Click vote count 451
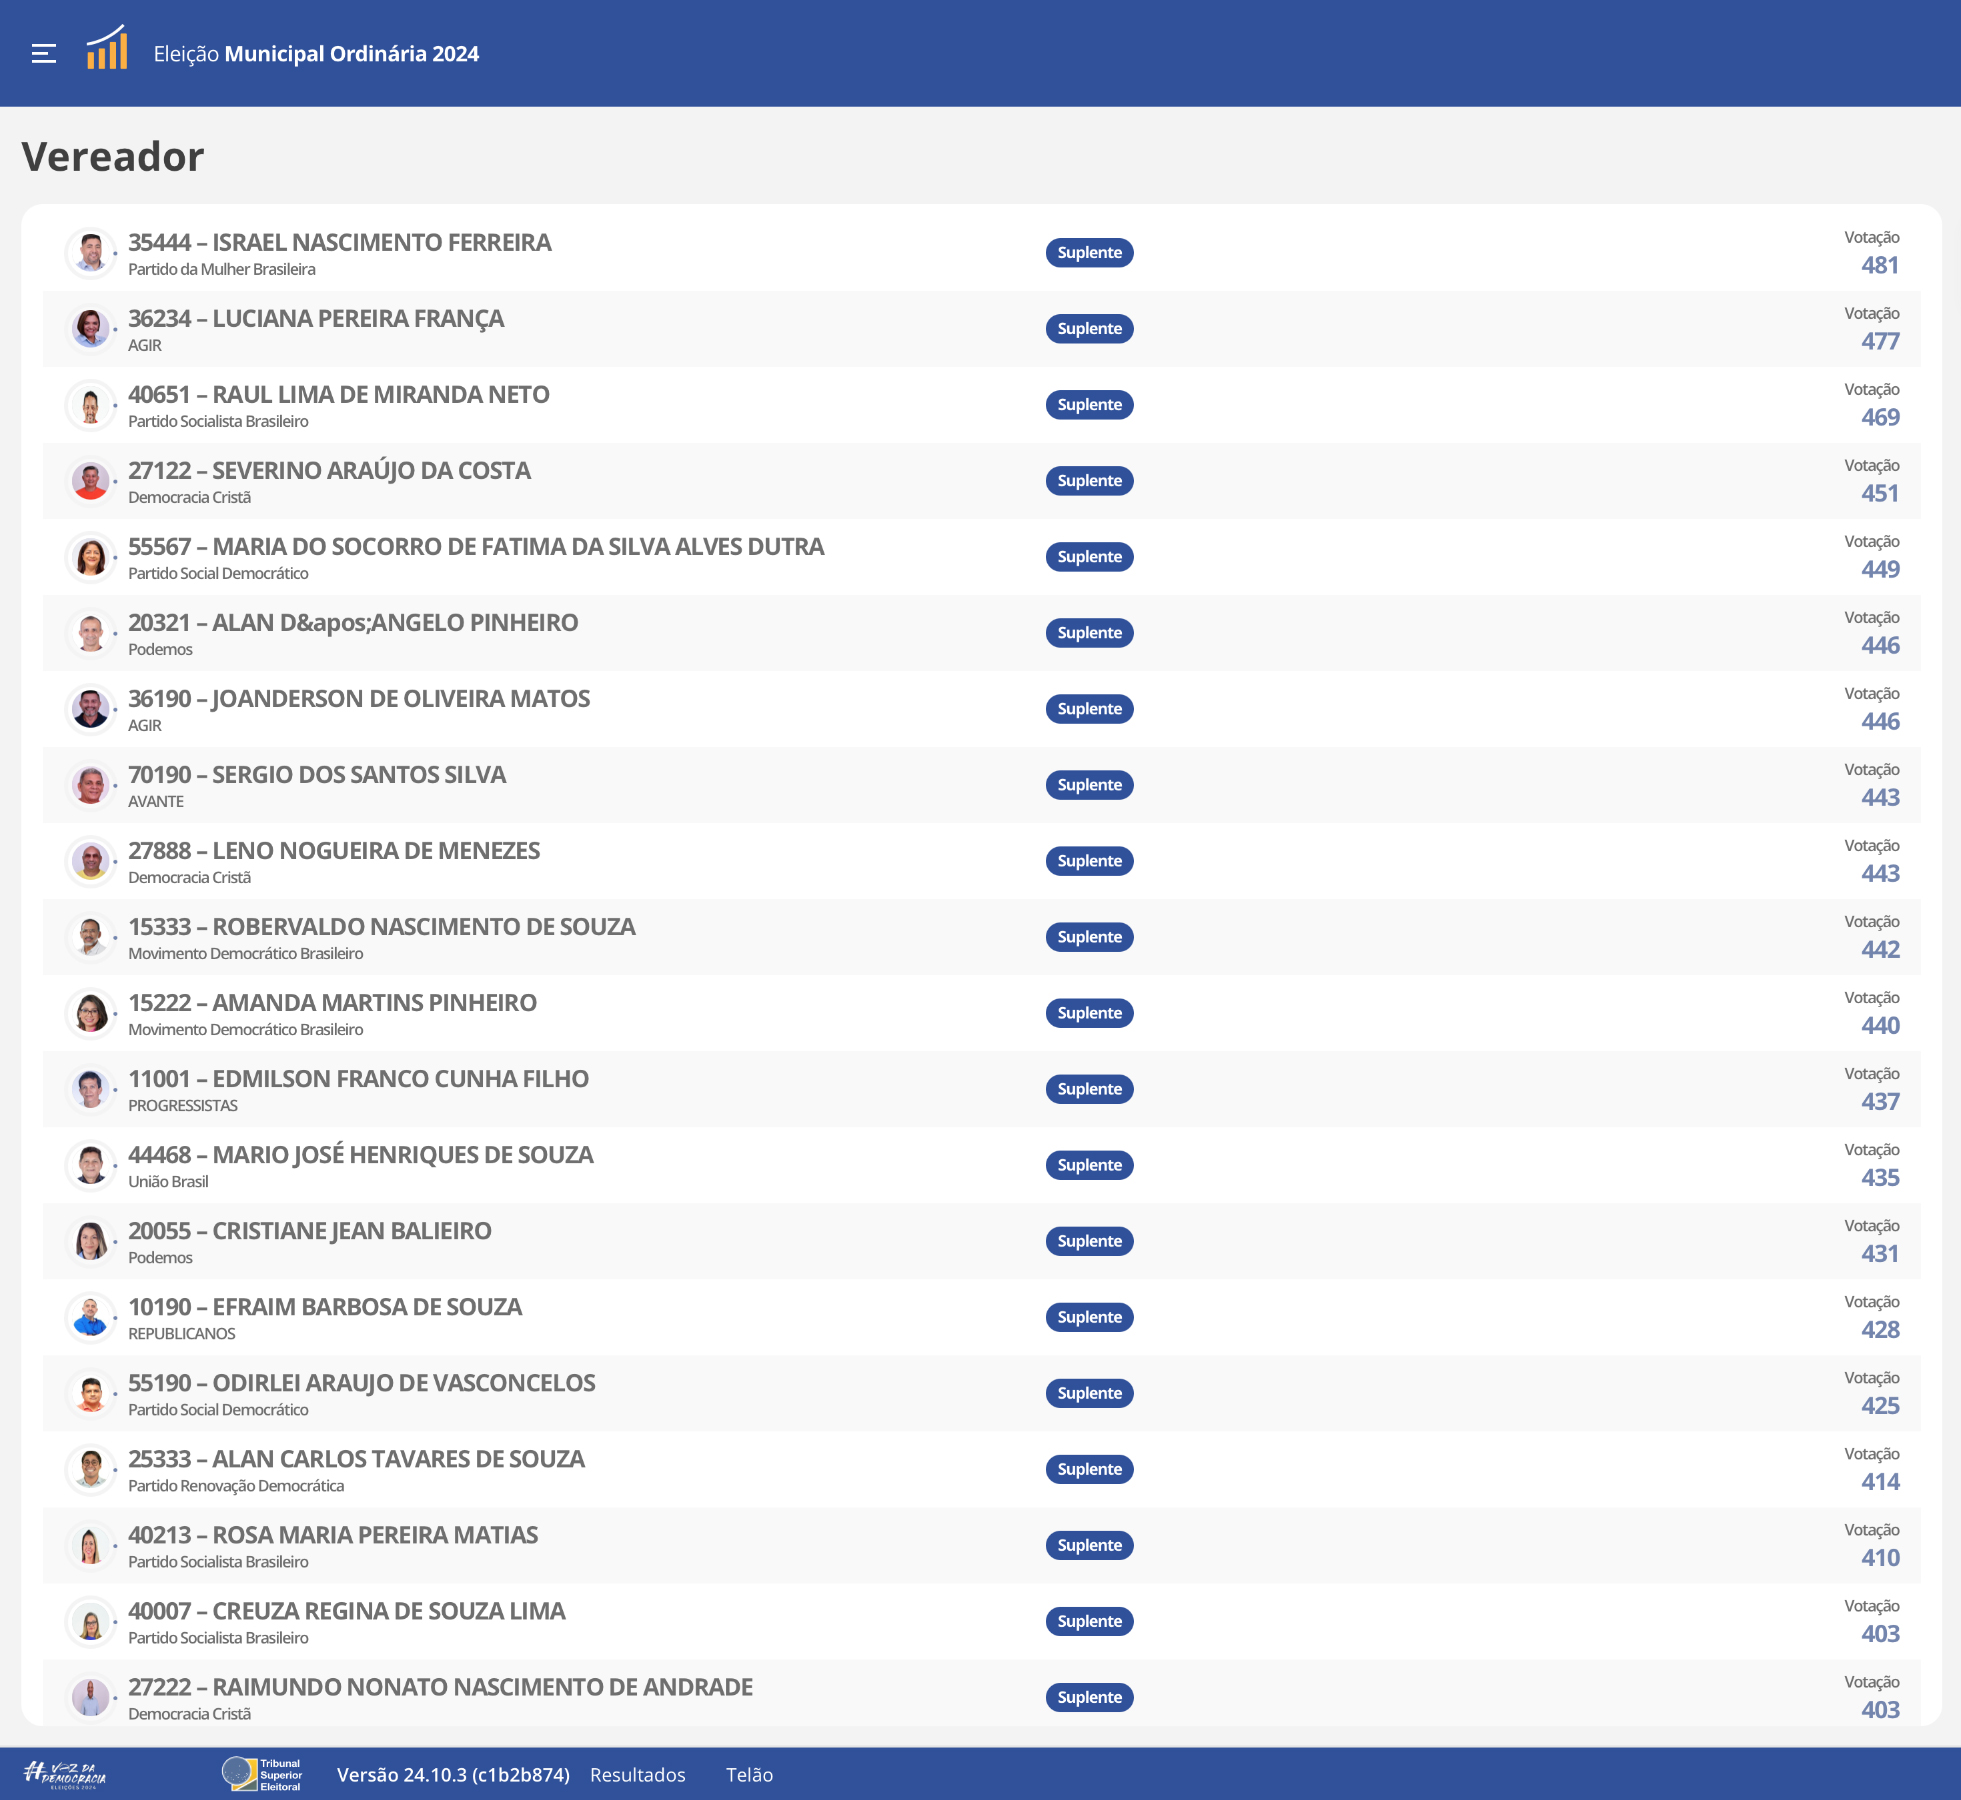Screen dimensions: 1961x1800 (1880, 494)
